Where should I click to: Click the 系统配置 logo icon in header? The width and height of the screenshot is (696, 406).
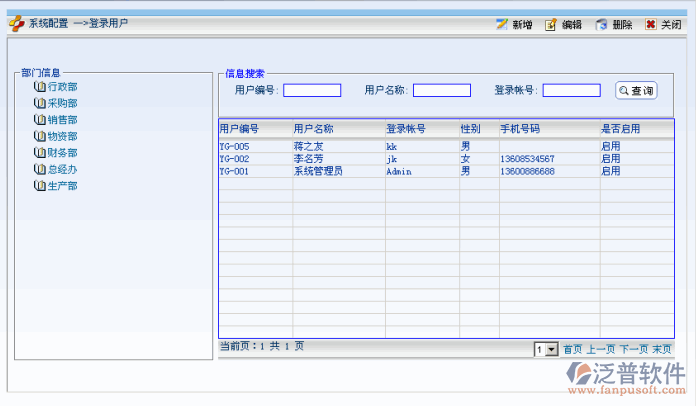tap(16, 23)
